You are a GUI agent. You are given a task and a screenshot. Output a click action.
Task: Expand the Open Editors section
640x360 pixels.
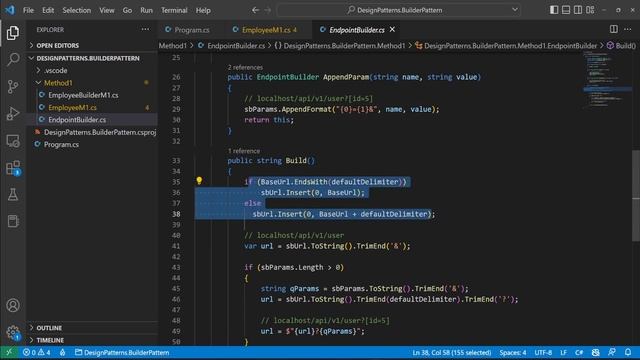click(93, 45)
